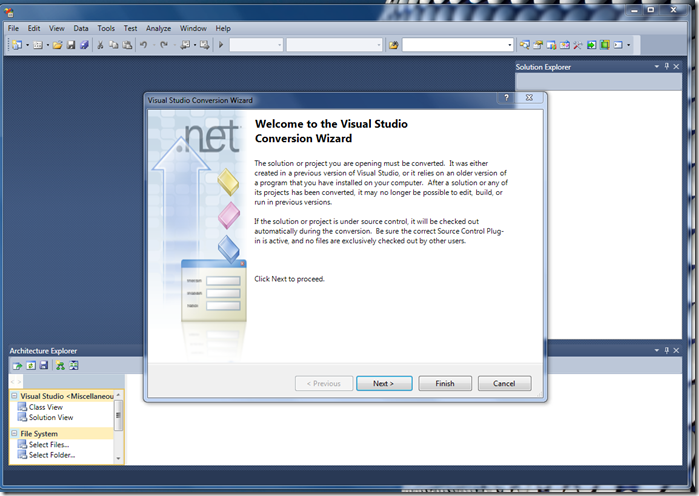Screen dimensions: 699x496
Task: Click the Paste clipboard icon
Action: point(127,45)
